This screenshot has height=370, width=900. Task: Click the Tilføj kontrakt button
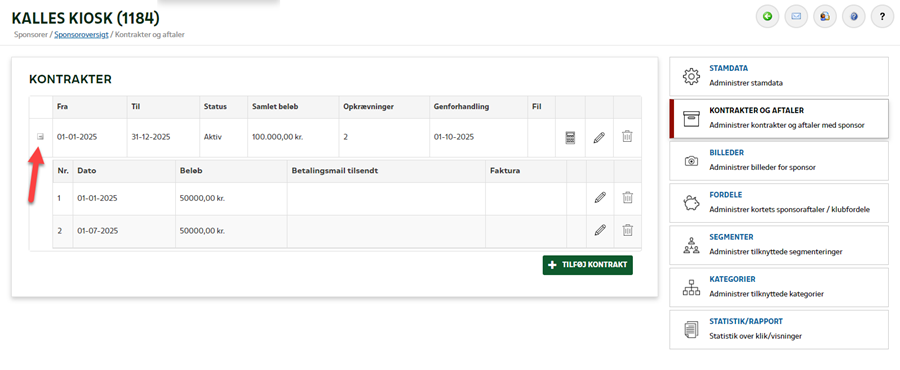[x=588, y=265]
